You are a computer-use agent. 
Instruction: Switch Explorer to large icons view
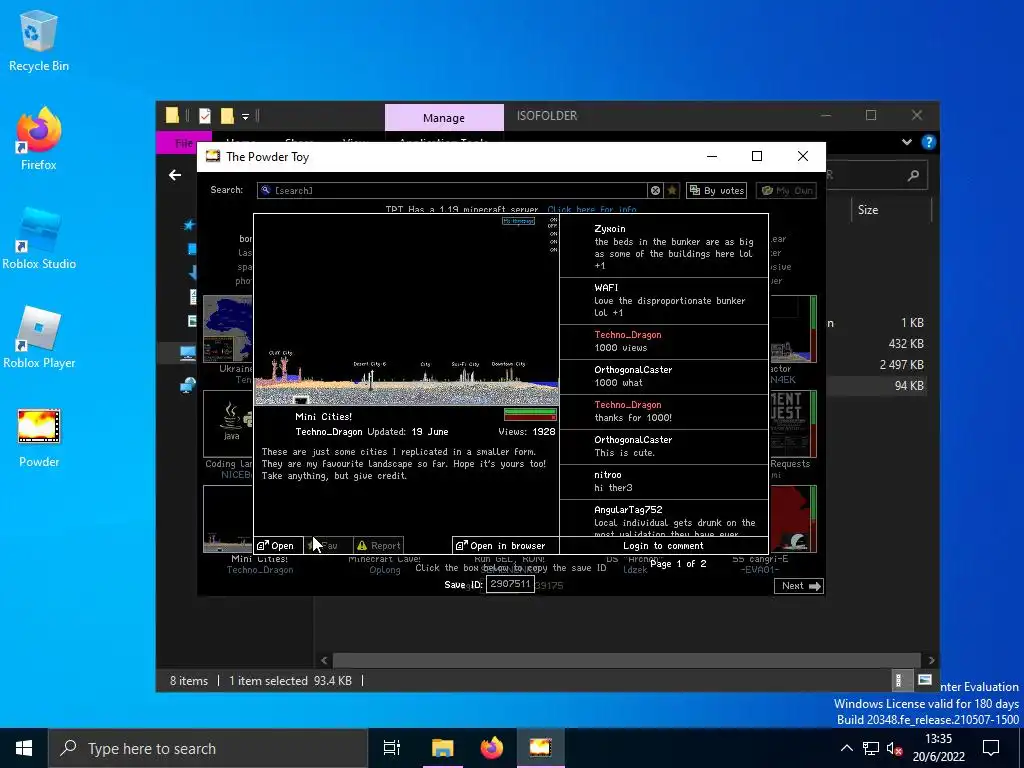pos(925,680)
